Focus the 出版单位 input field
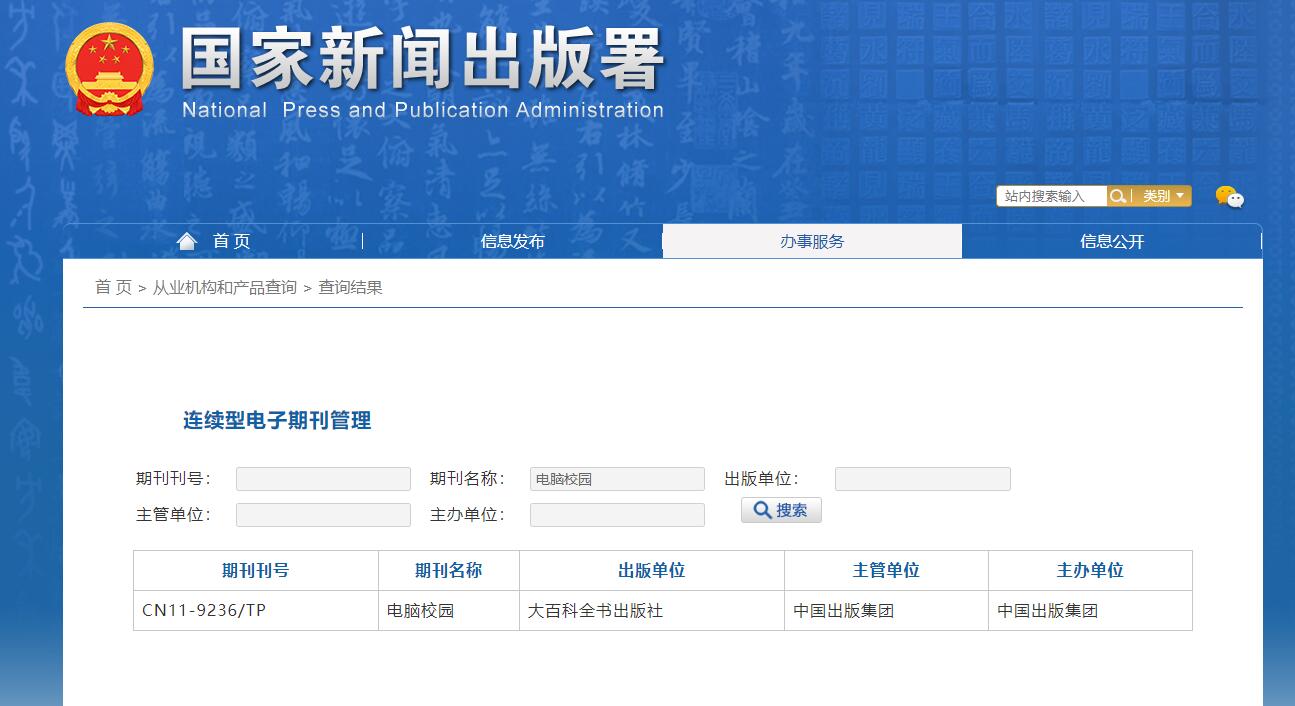This screenshot has height=706, width=1295. coord(922,479)
